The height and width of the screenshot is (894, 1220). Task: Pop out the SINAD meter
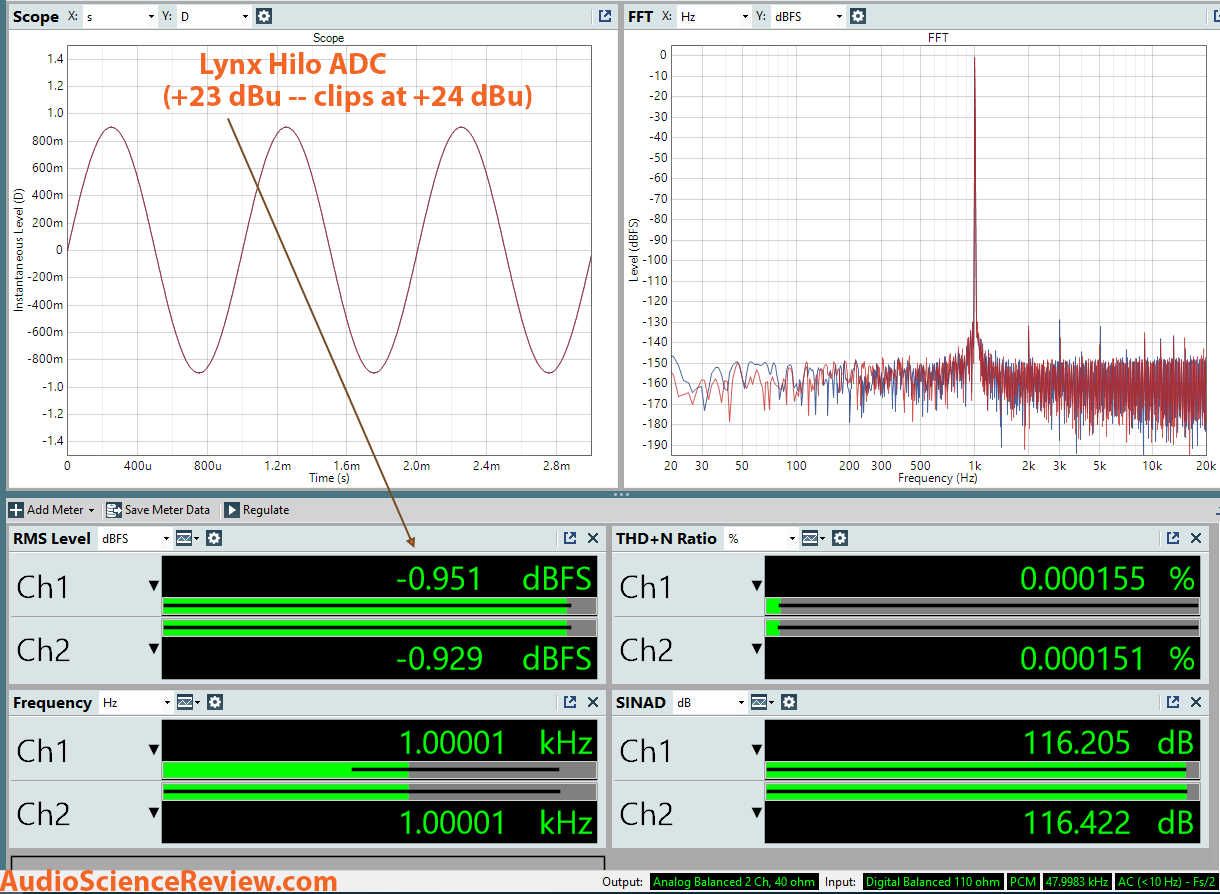point(1173,702)
